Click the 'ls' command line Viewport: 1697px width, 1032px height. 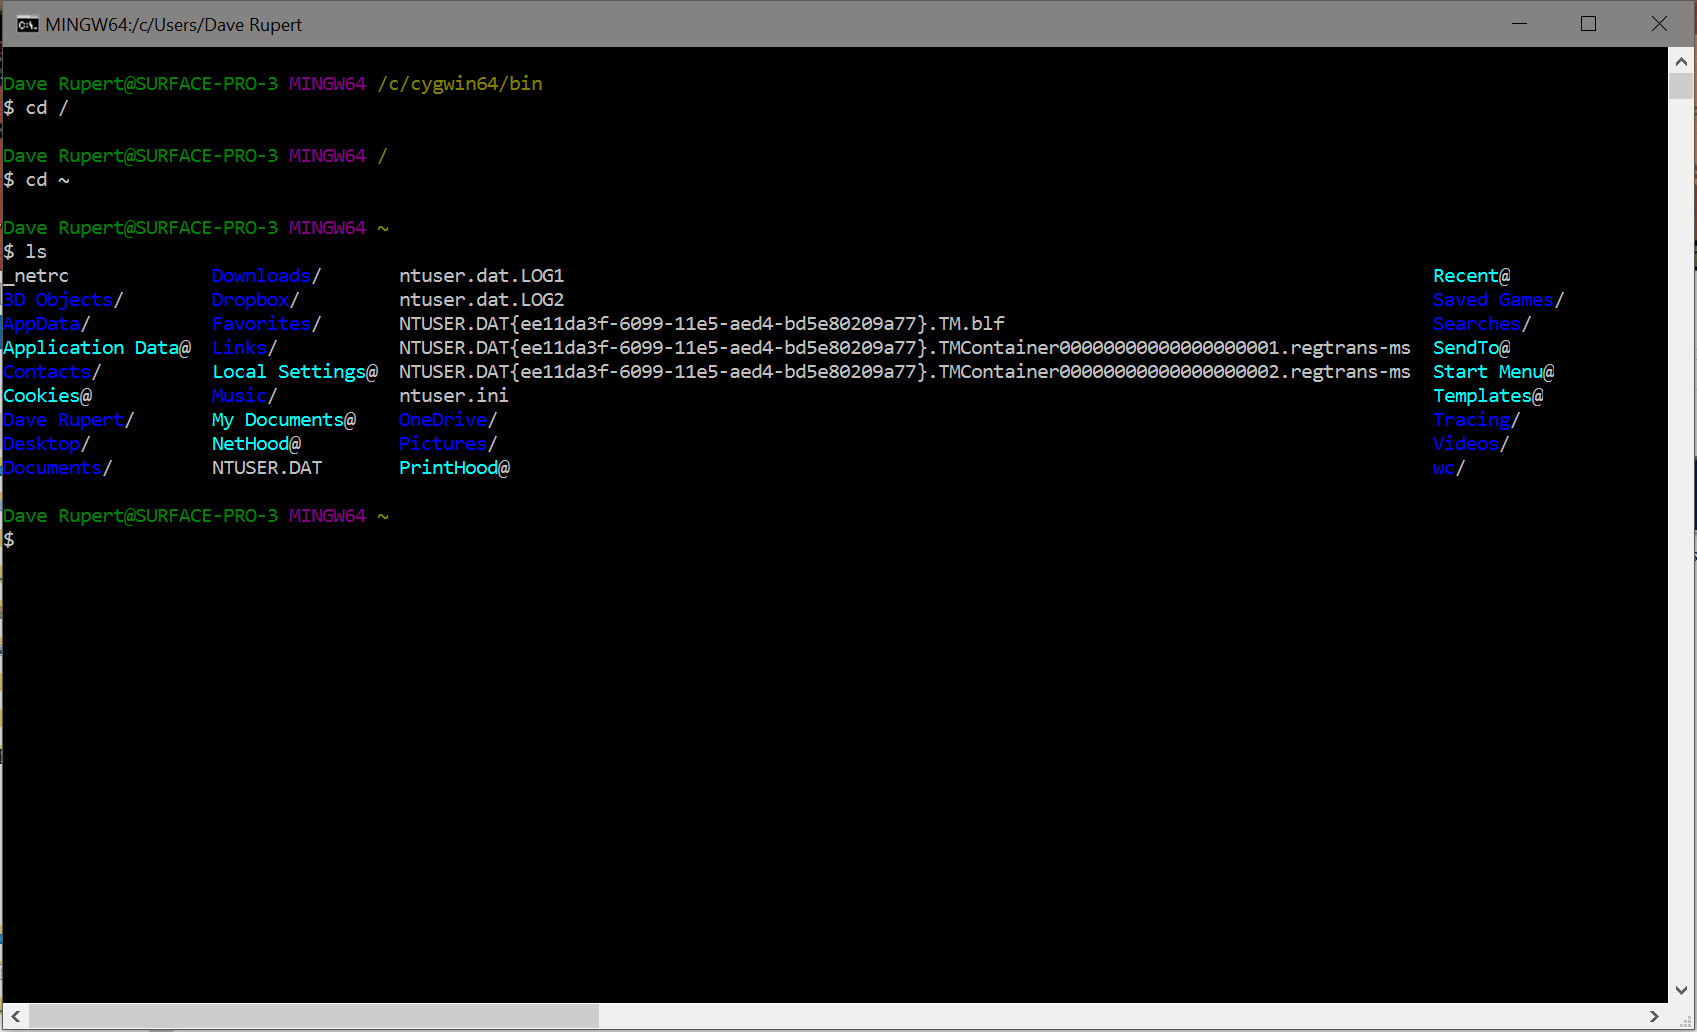tap(25, 252)
